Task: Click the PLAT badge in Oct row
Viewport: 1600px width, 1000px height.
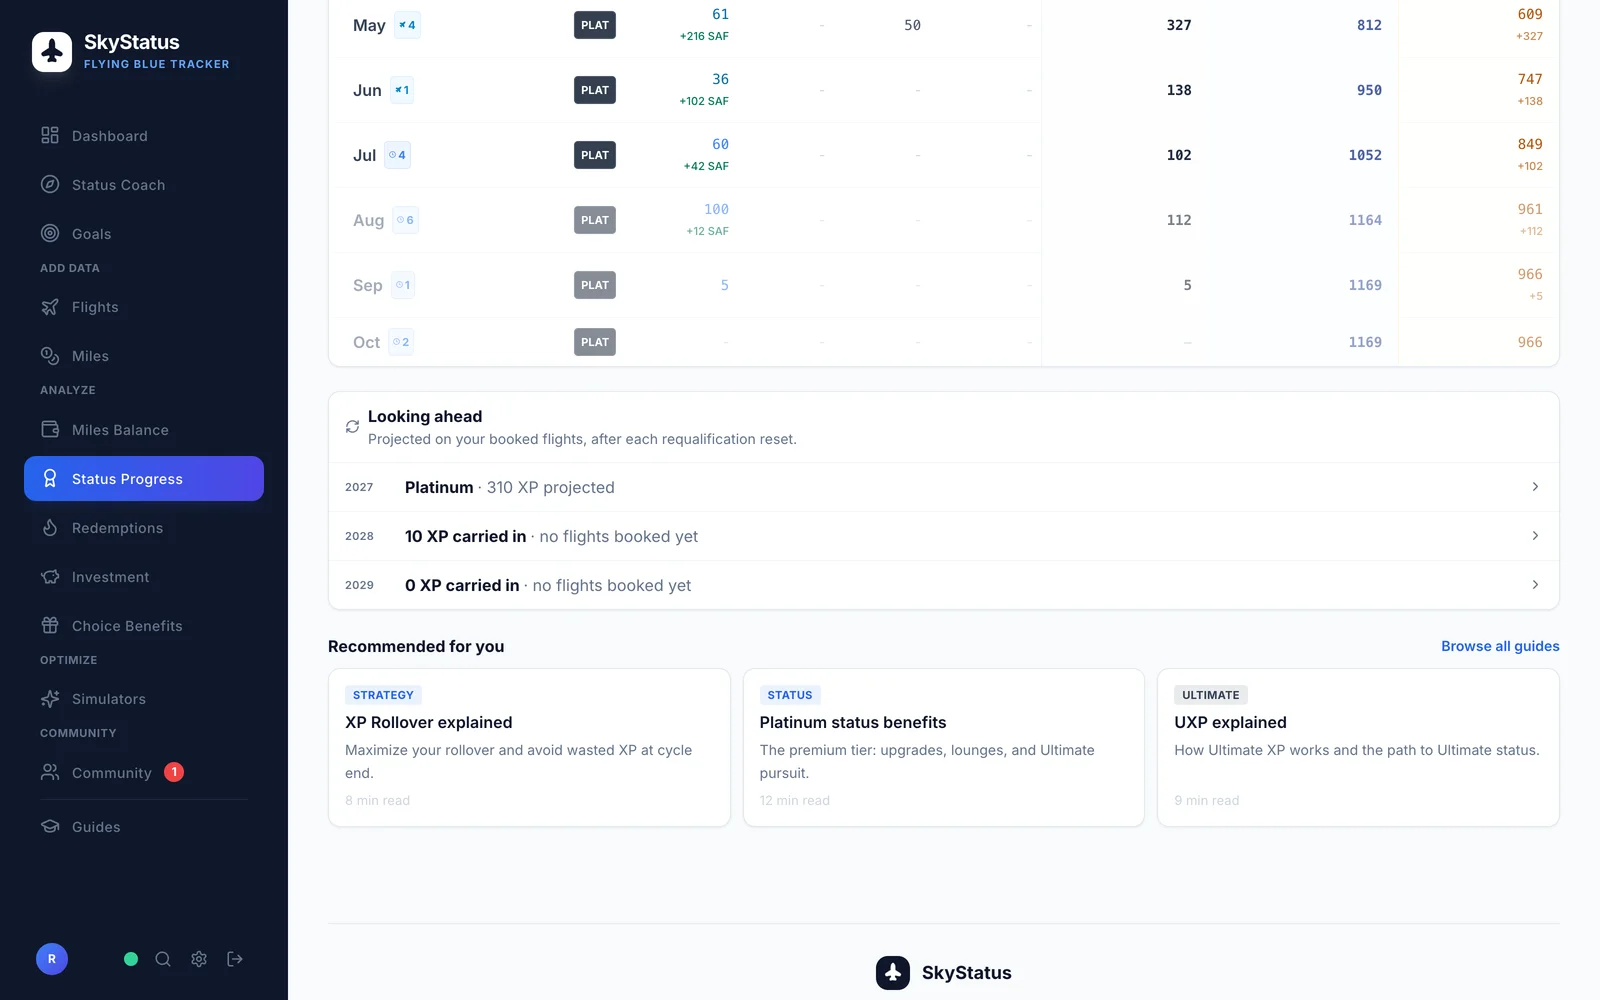Action: 595,342
